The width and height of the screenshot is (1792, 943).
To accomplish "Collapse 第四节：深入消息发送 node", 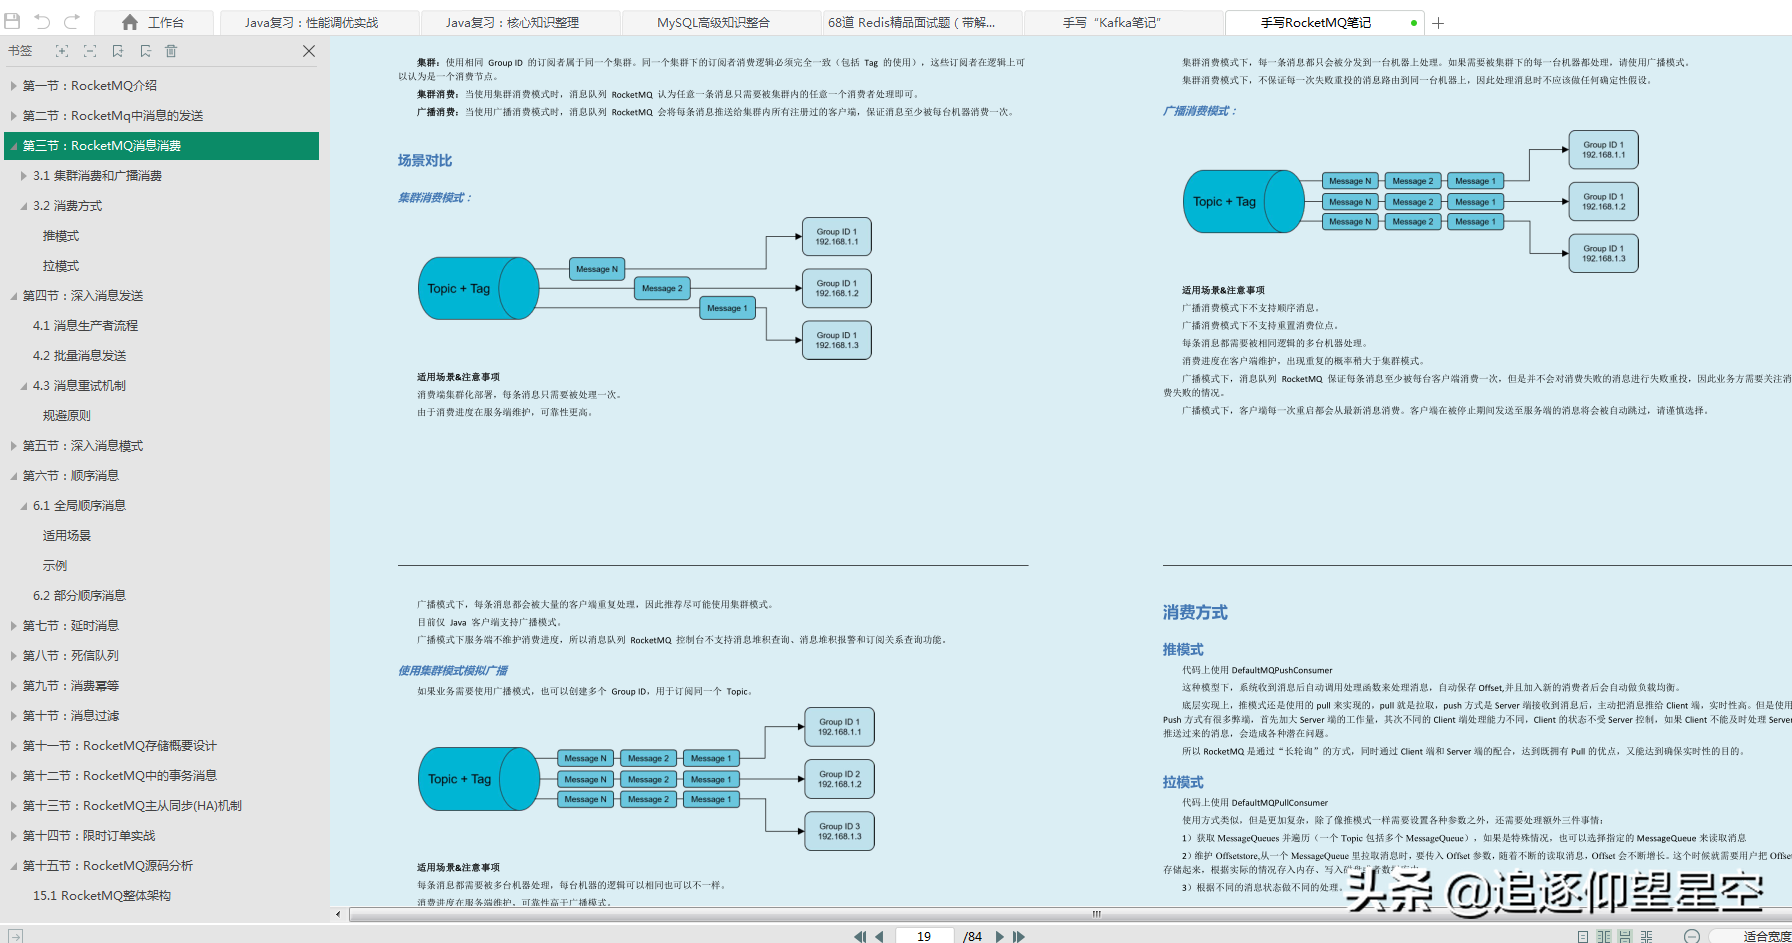I will (14, 296).
